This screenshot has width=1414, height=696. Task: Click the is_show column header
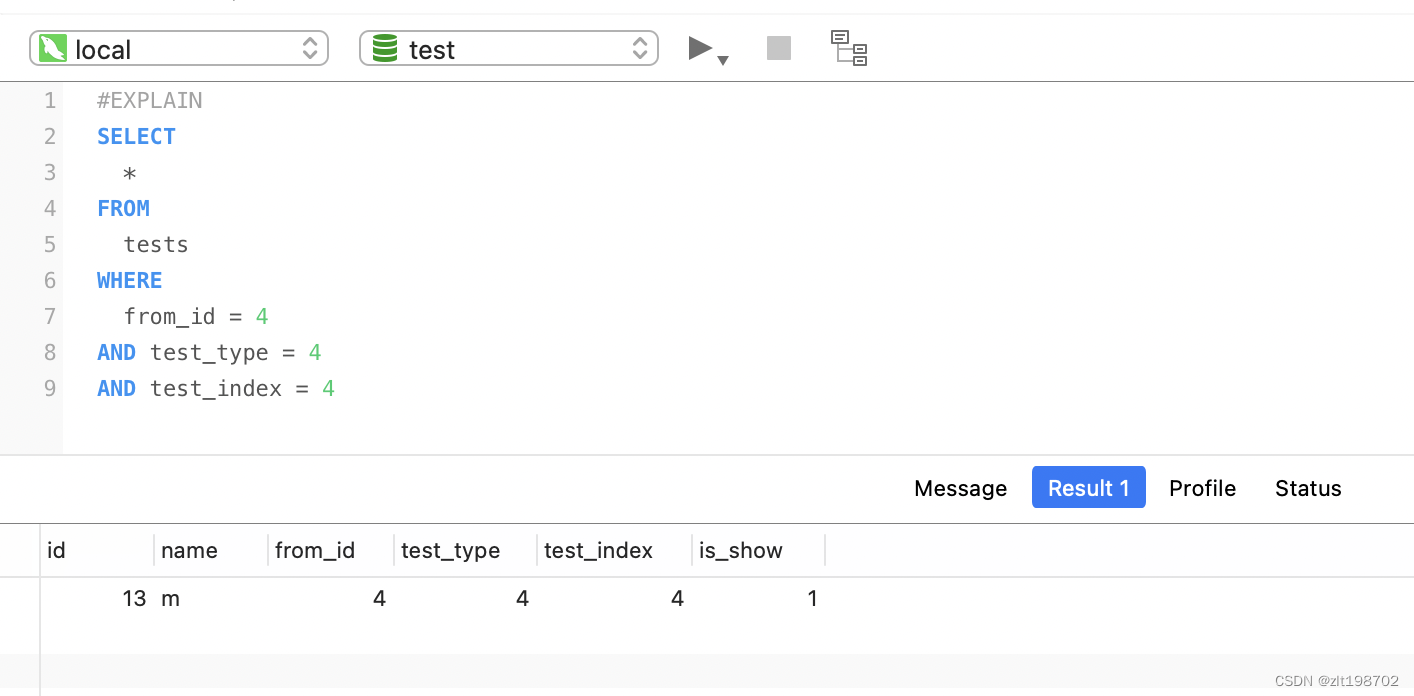click(741, 550)
